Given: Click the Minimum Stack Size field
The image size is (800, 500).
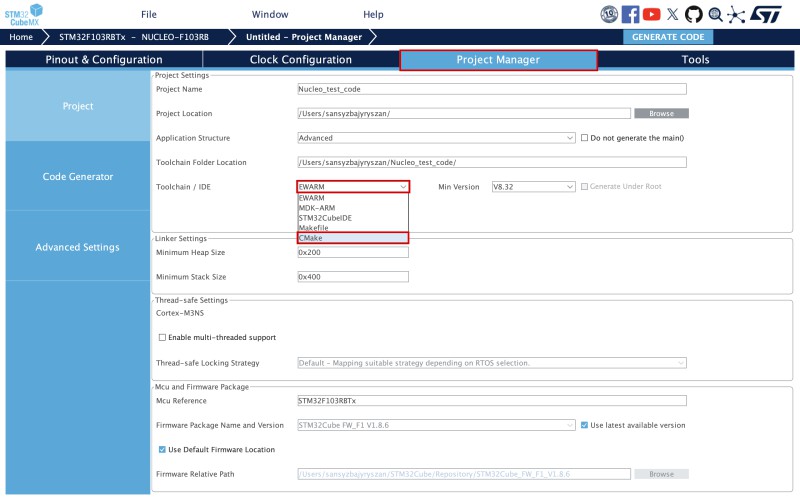Looking at the screenshot, I should tap(353, 277).
